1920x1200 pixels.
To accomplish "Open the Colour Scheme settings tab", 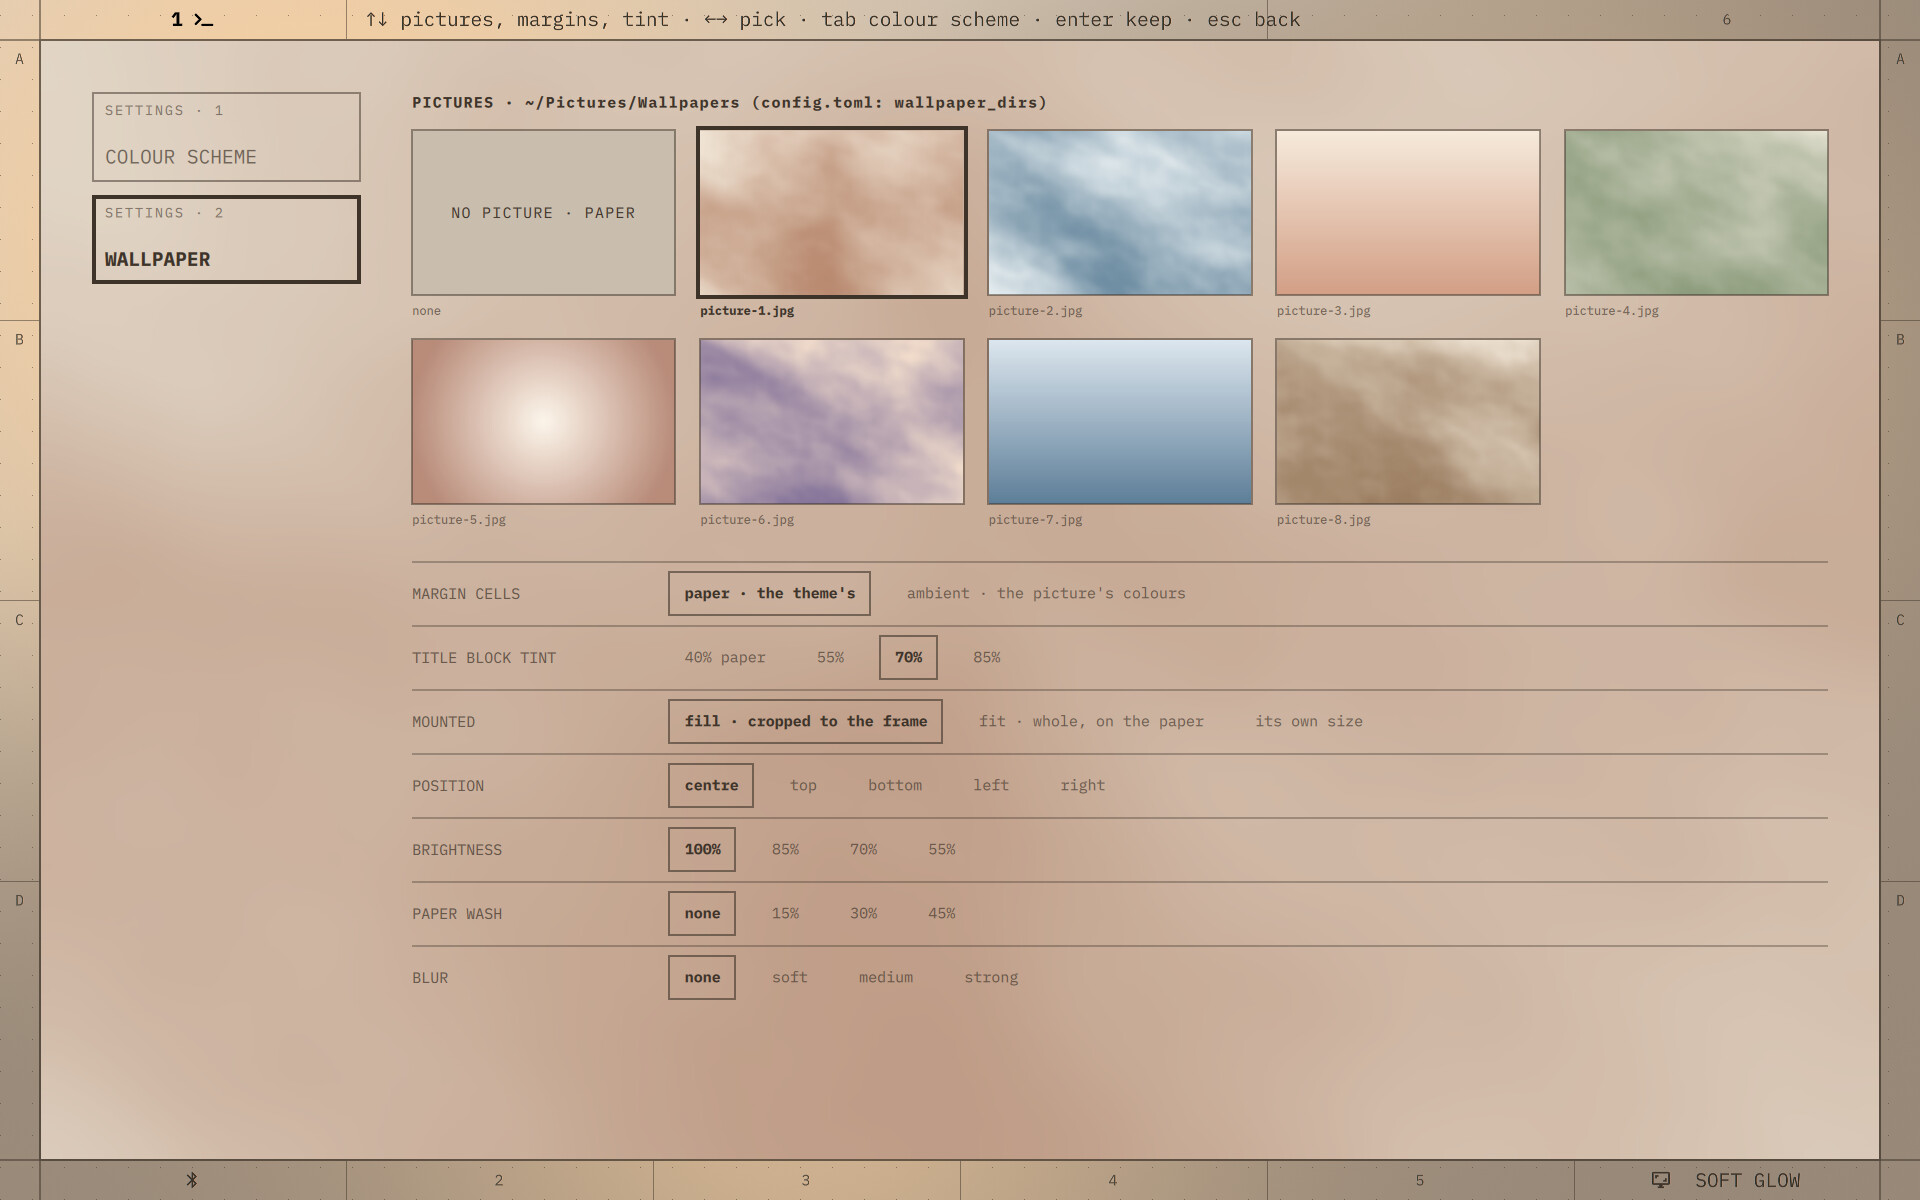I will (x=226, y=137).
